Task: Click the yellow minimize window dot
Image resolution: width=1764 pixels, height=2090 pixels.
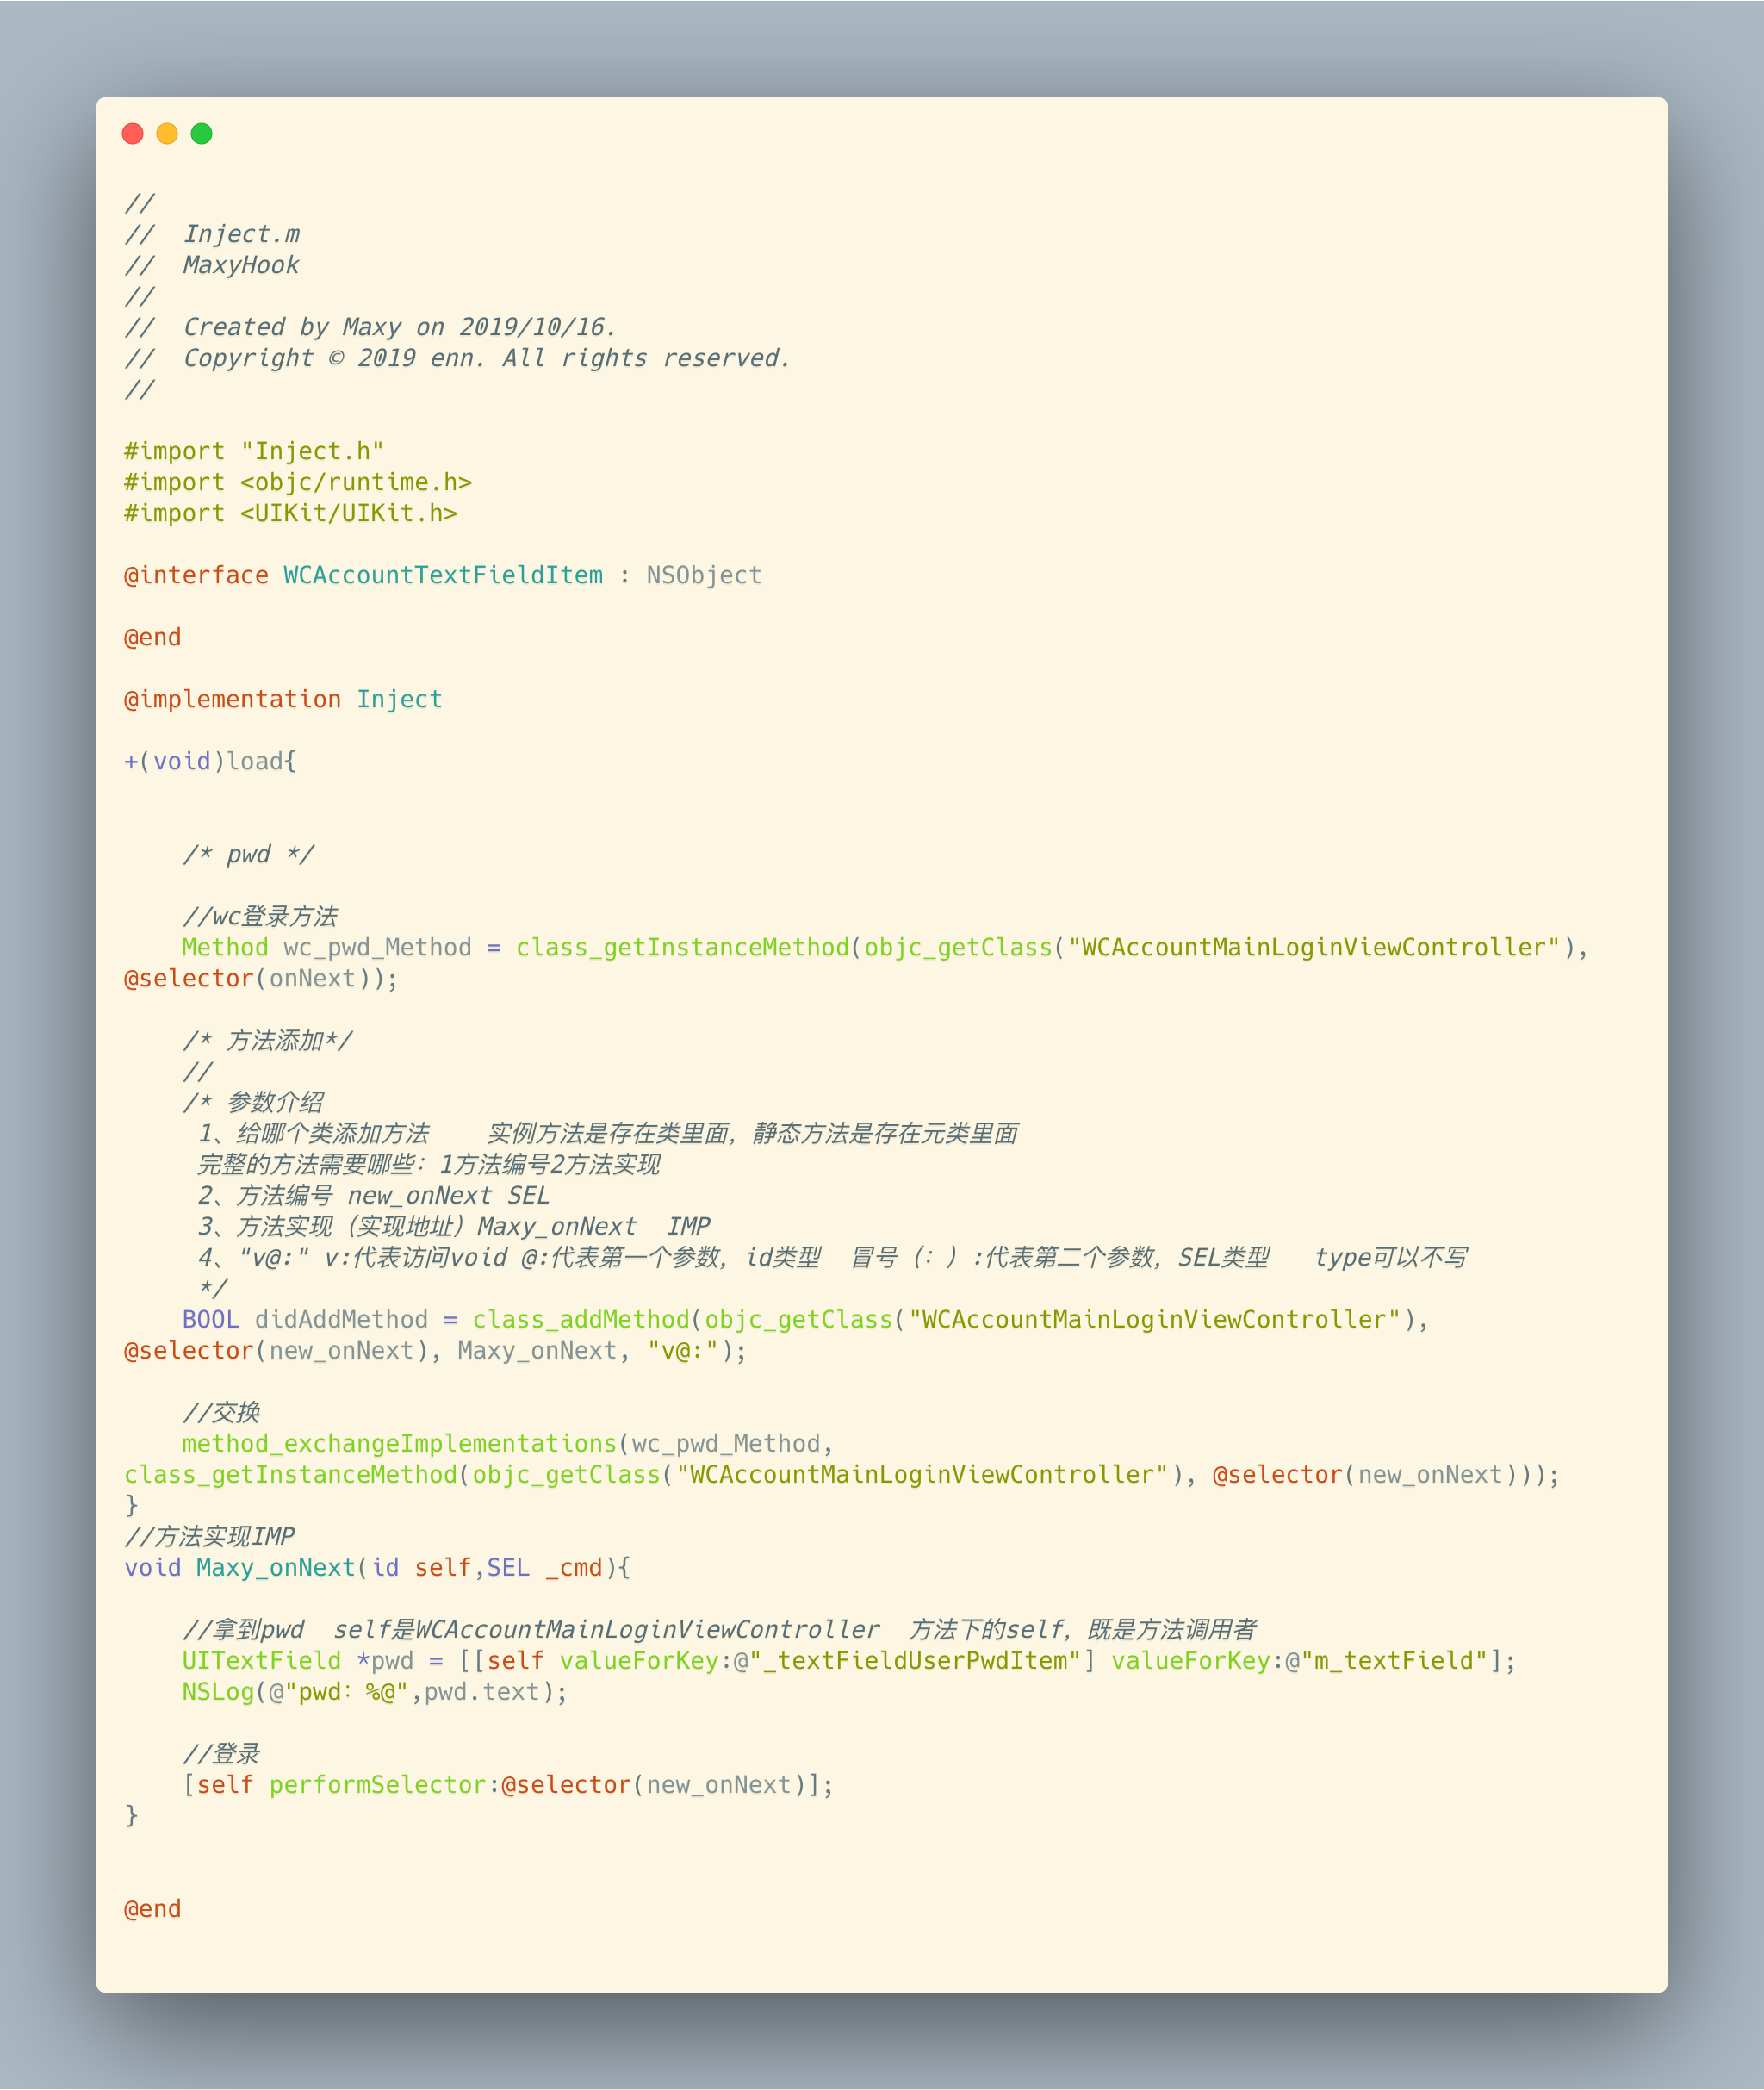Action: (167, 134)
